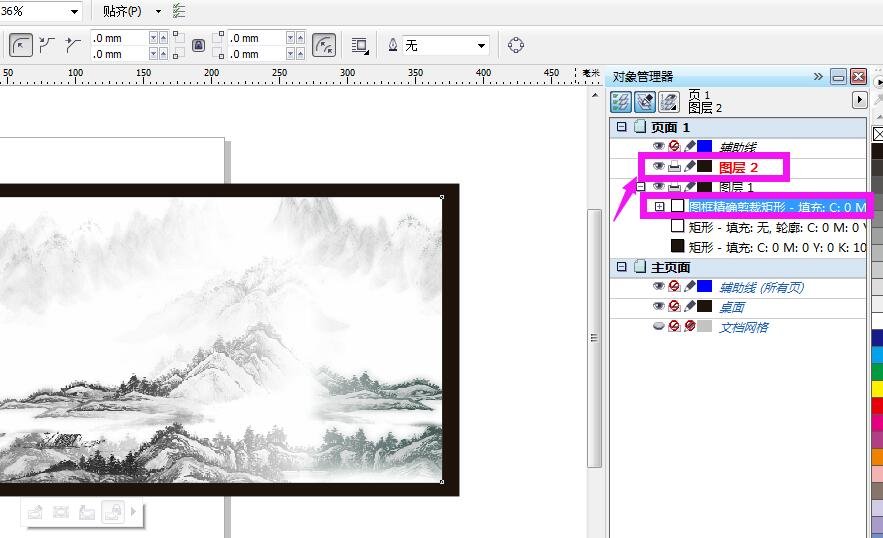The height and width of the screenshot is (538, 883).
Task: Collapse the 页面 1 tree node
Action: click(x=621, y=127)
